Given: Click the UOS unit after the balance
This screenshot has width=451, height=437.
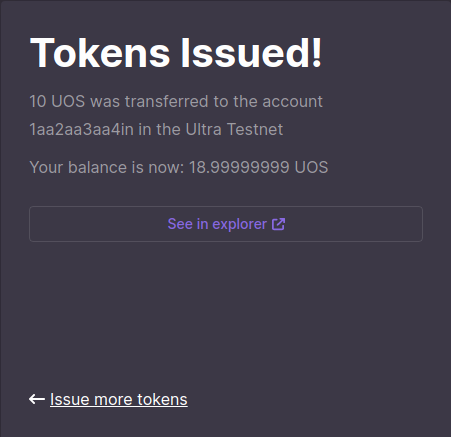Looking at the screenshot, I should (311, 167).
